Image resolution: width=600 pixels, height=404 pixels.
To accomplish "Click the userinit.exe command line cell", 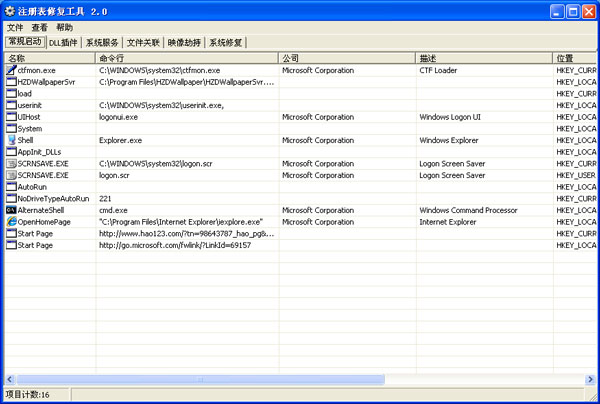I will coord(161,105).
